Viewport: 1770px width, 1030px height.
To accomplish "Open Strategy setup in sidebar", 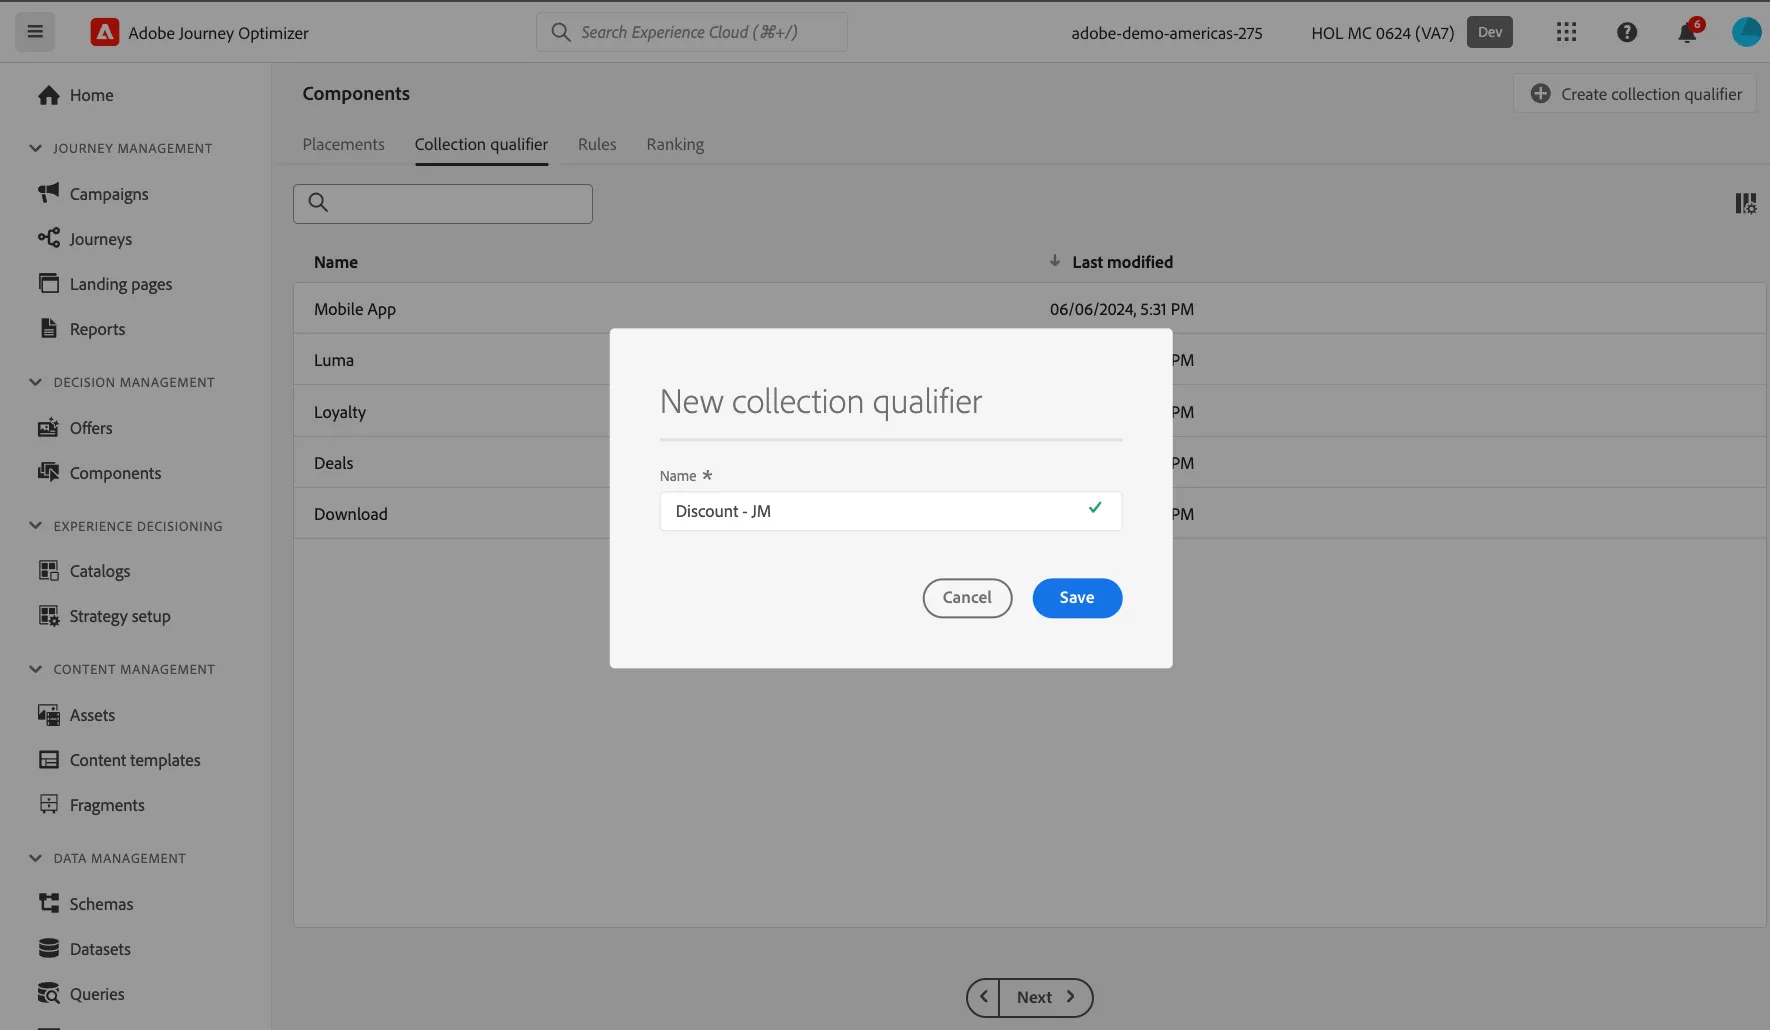I will 104,616.
